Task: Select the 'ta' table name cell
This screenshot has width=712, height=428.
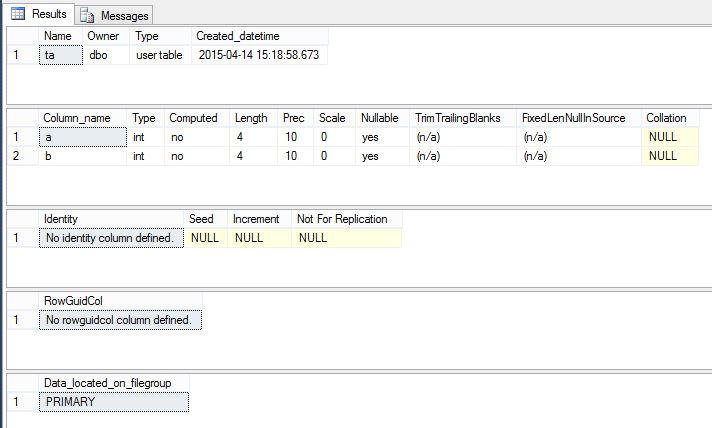Action: 61,55
